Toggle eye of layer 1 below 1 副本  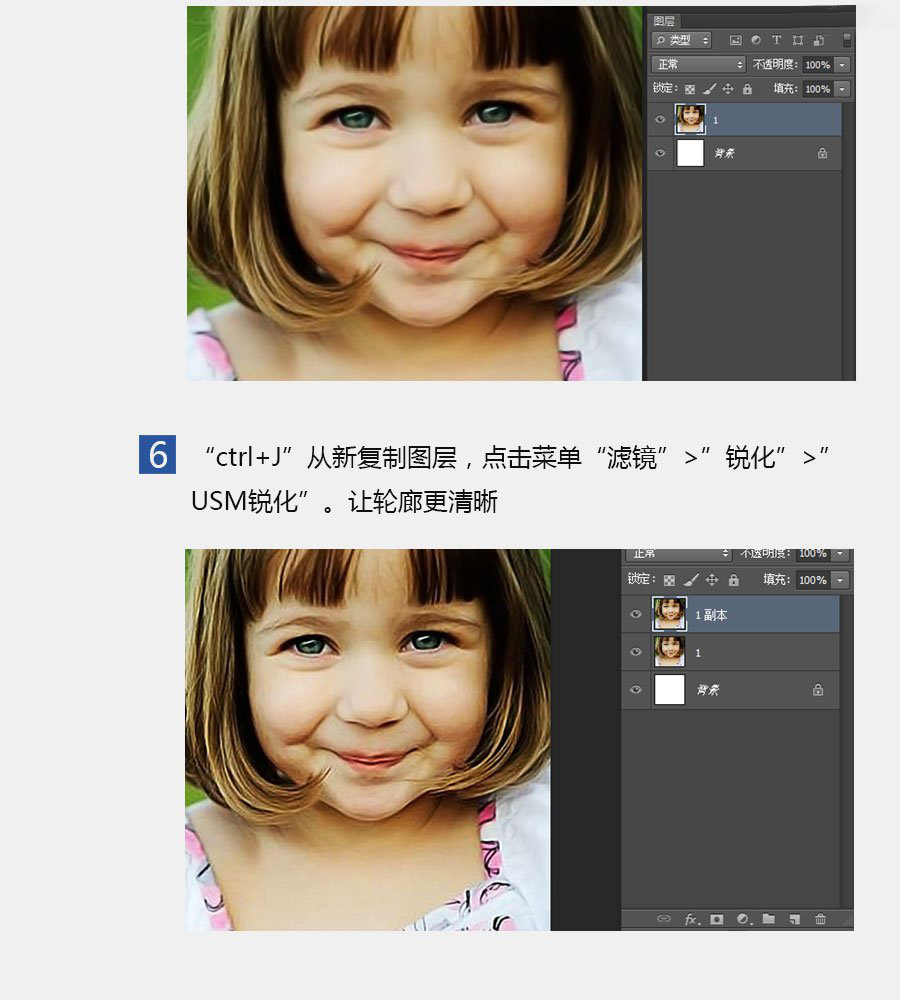tap(636, 652)
